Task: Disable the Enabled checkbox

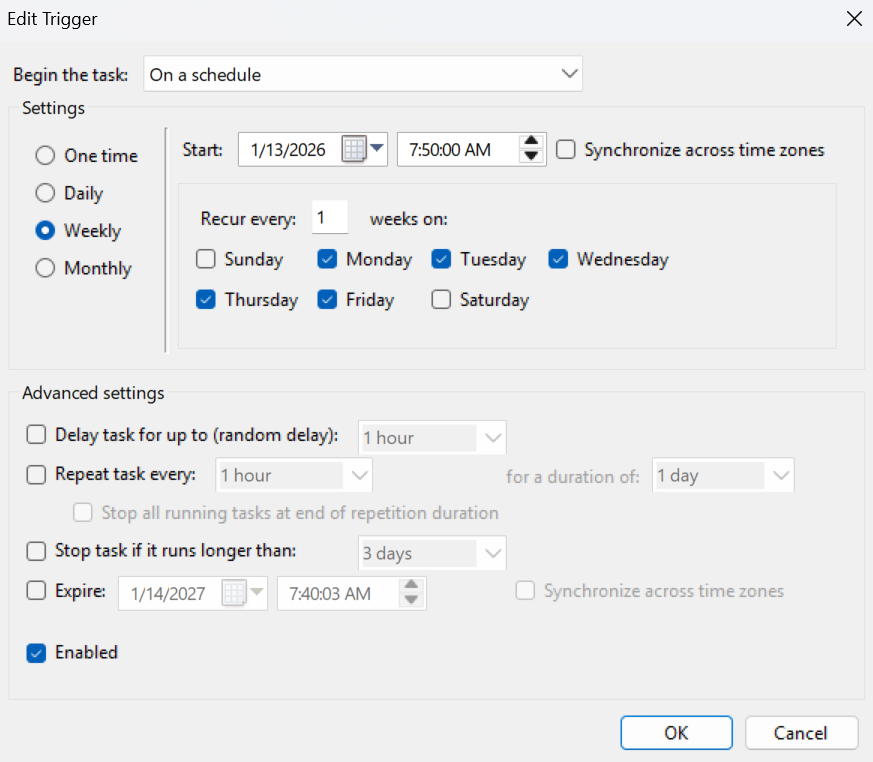Action: (36, 652)
